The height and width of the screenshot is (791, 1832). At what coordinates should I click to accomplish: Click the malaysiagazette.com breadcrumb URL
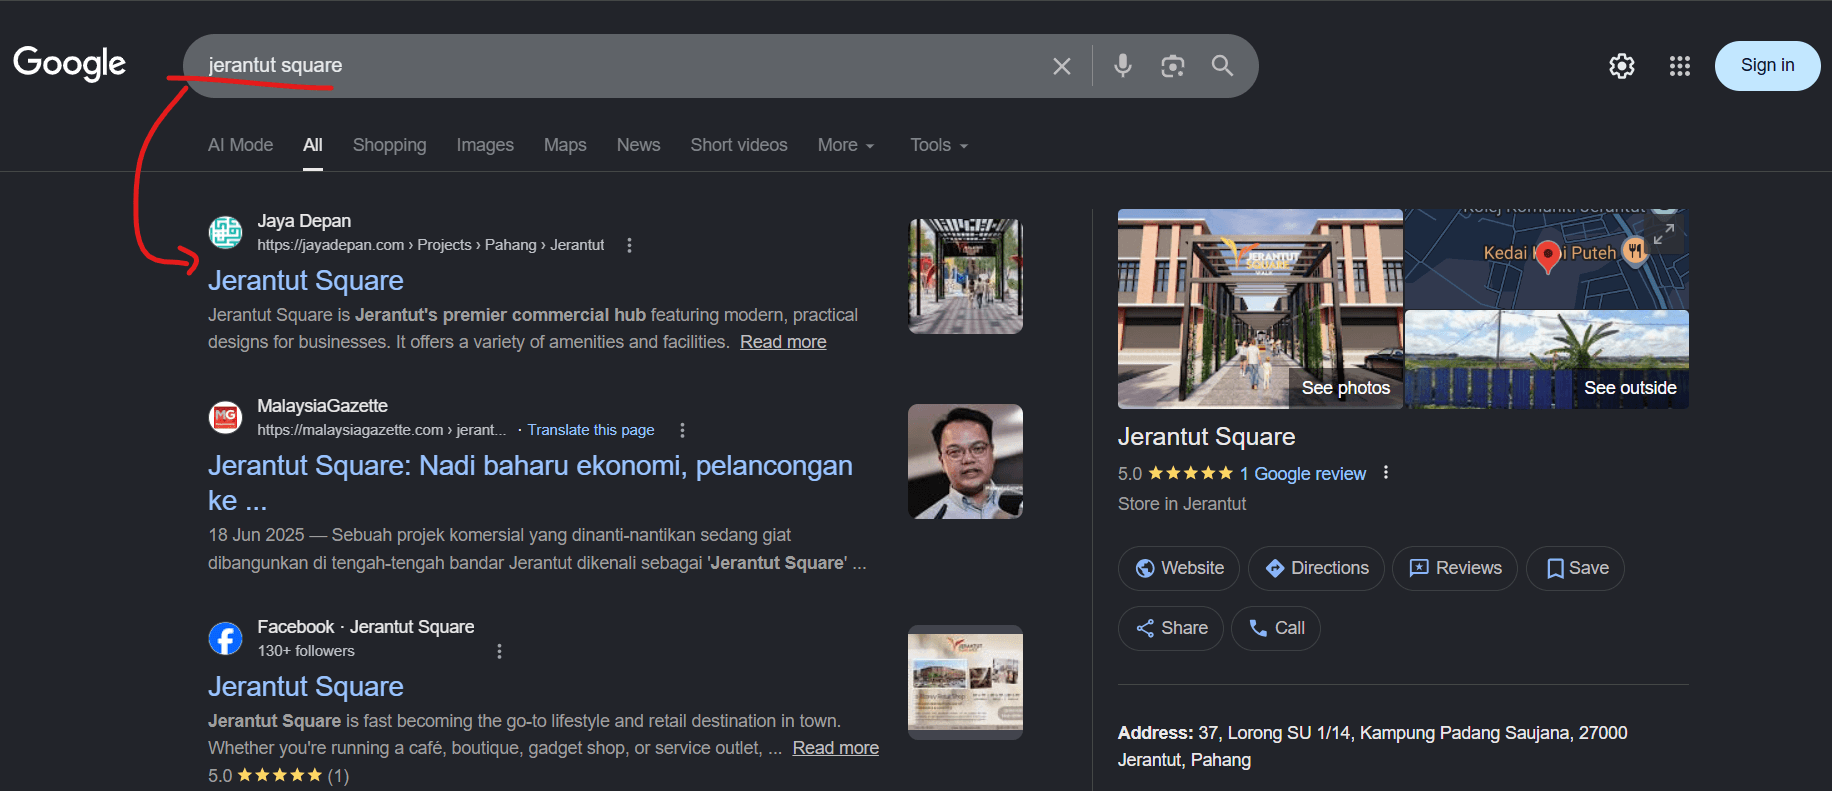pyautogui.click(x=382, y=430)
